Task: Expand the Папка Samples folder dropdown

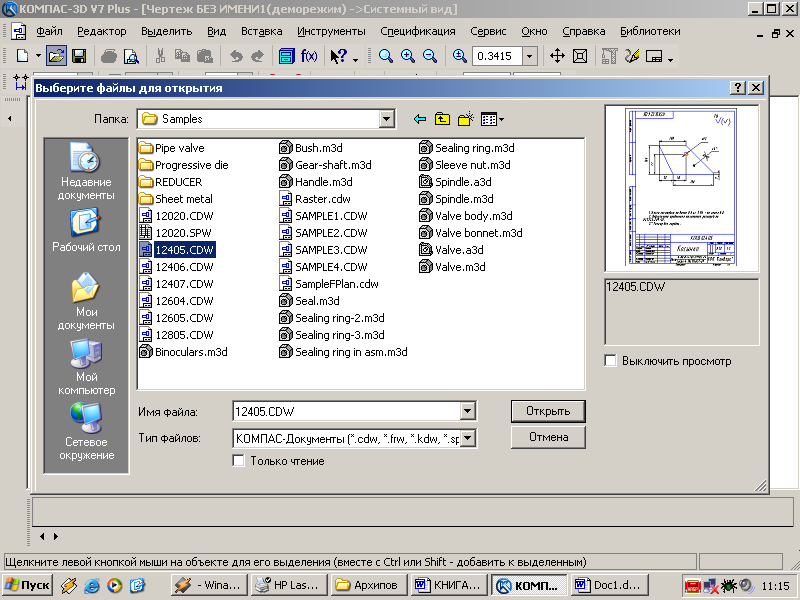Action: (x=387, y=119)
